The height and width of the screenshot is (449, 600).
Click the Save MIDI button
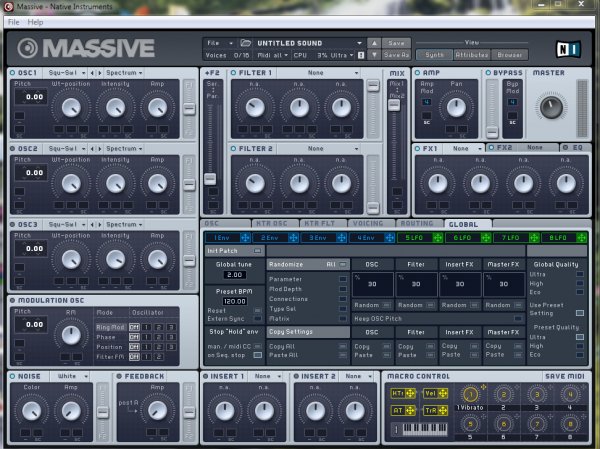[x=564, y=376]
